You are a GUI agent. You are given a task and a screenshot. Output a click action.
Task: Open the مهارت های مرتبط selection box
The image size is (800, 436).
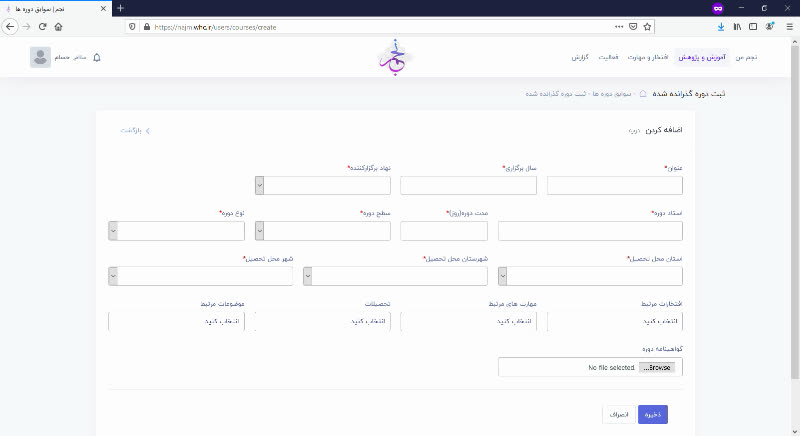point(468,321)
